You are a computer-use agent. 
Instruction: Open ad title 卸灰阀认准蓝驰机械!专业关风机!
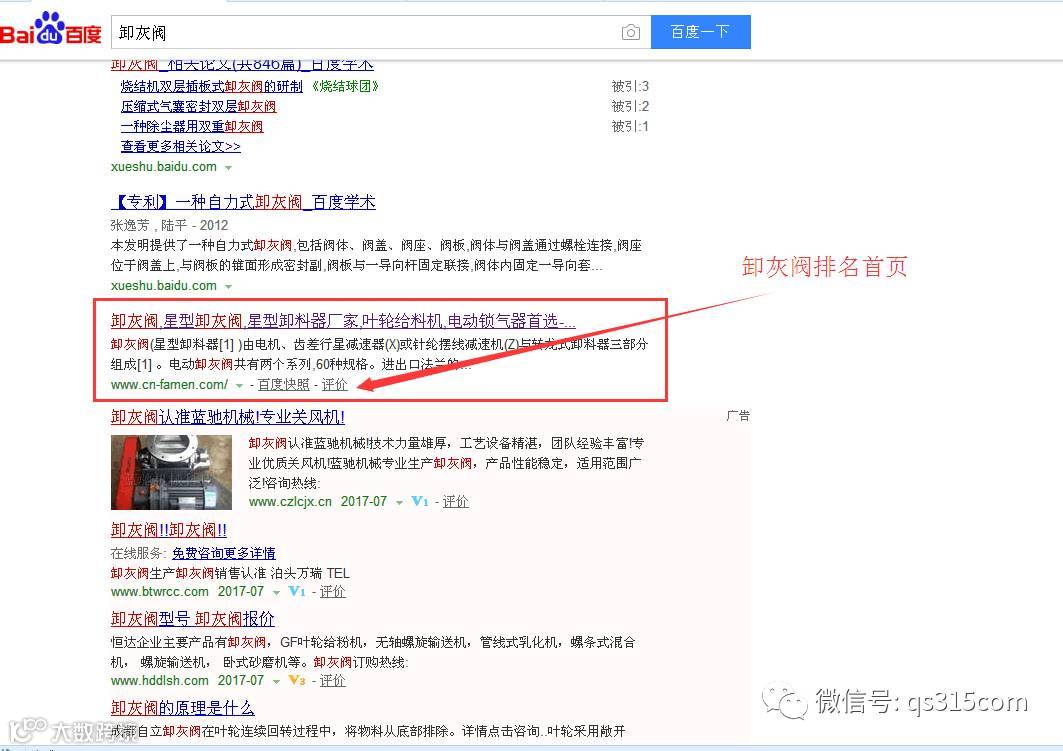tap(228, 417)
